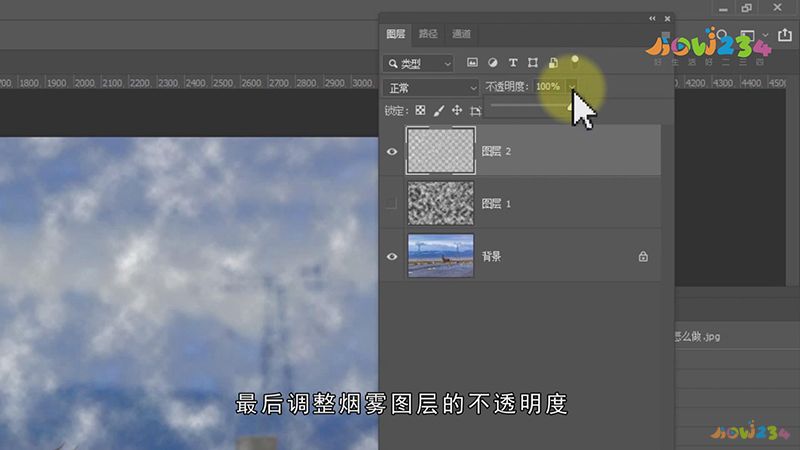Click the opacity dropdown arrow

pos(572,87)
